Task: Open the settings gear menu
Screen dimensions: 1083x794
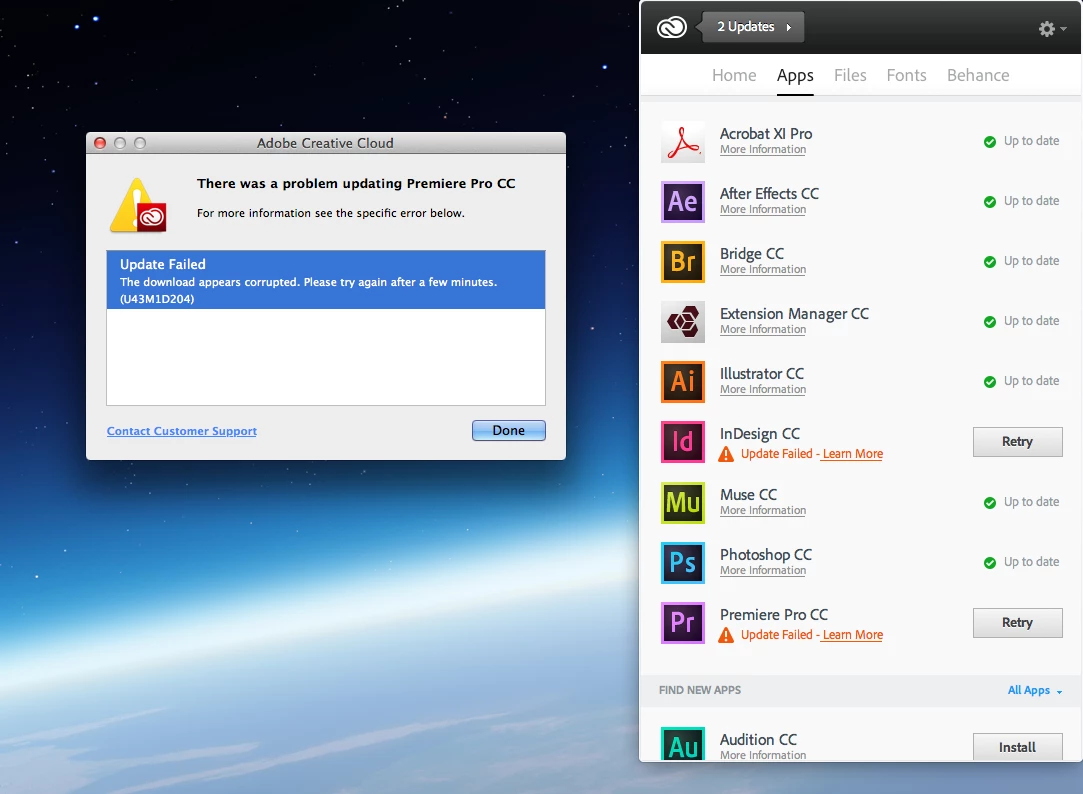Action: (1052, 28)
